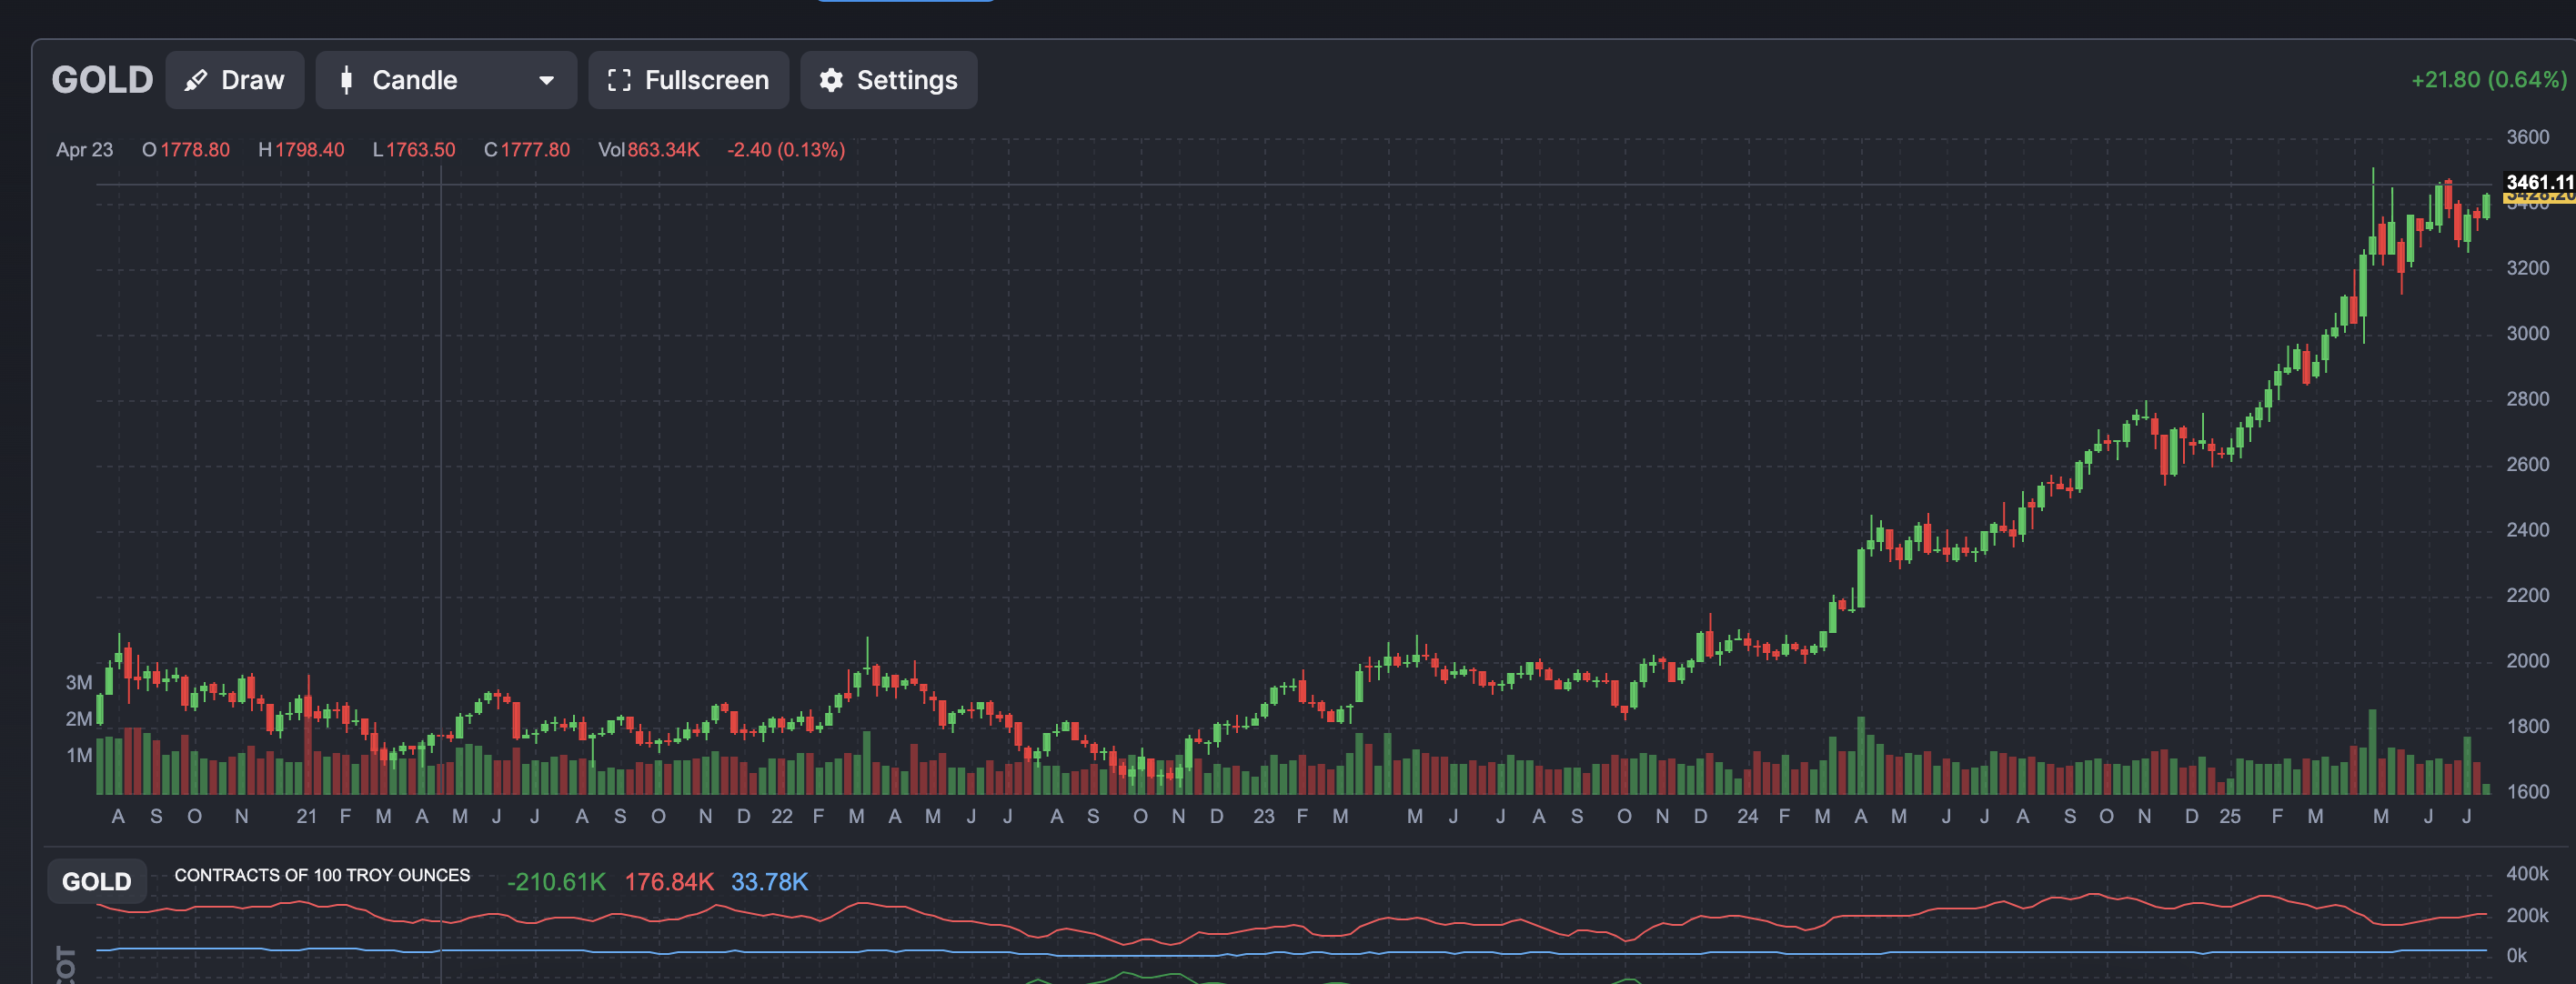
Task: Click the GOLD title at top left
Action: click(102, 80)
